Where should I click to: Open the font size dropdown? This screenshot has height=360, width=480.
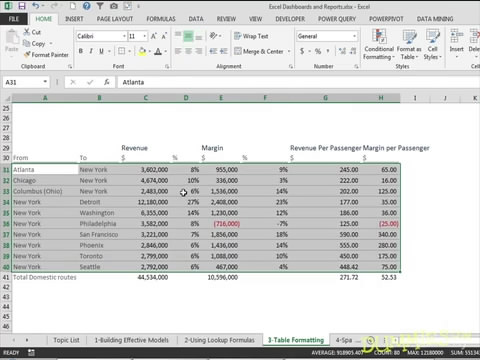[x=144, y=36]
